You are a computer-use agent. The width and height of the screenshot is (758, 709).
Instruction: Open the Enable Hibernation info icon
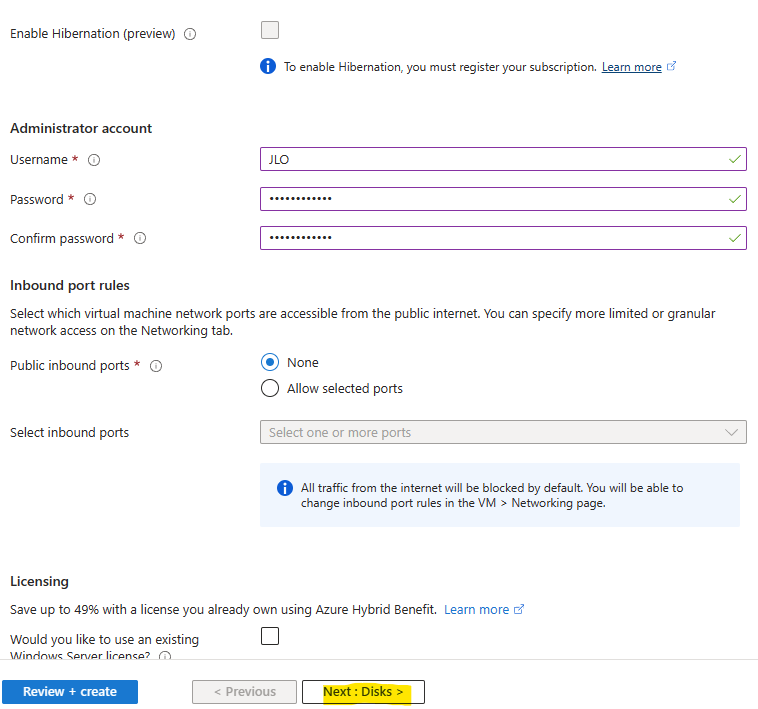(x=190, y=34)
